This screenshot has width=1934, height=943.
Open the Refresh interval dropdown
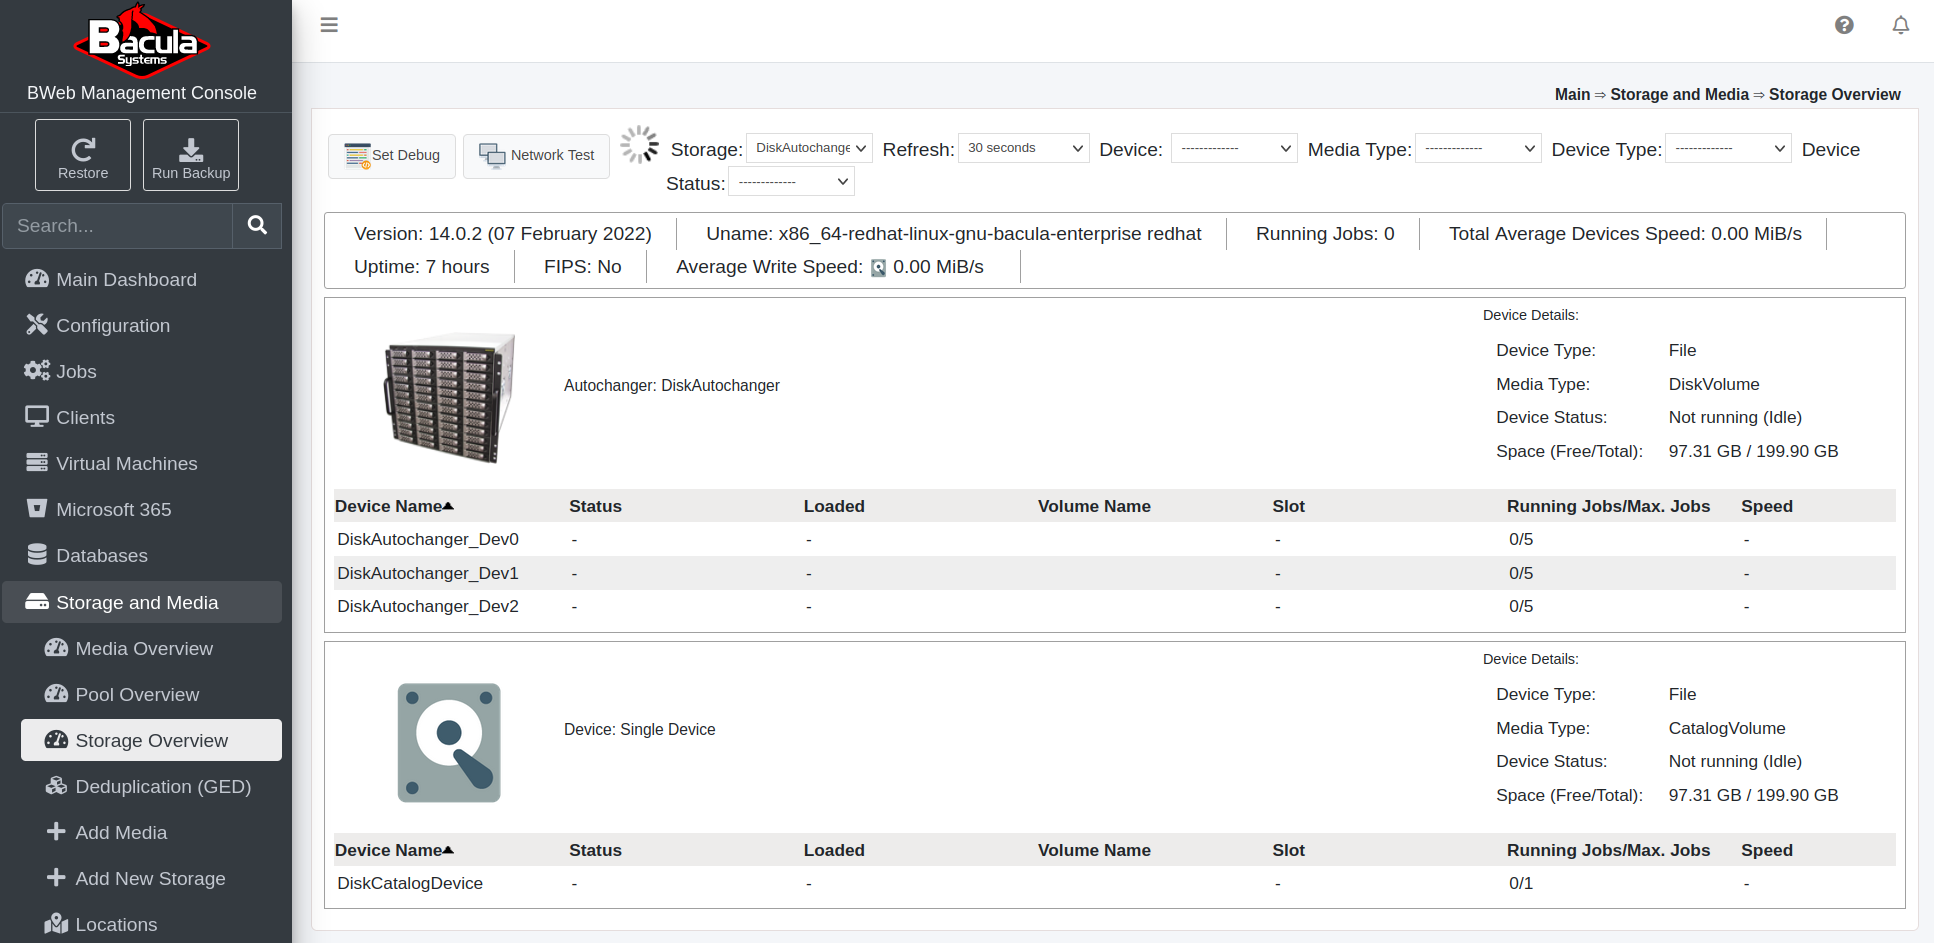(1024, 148)
